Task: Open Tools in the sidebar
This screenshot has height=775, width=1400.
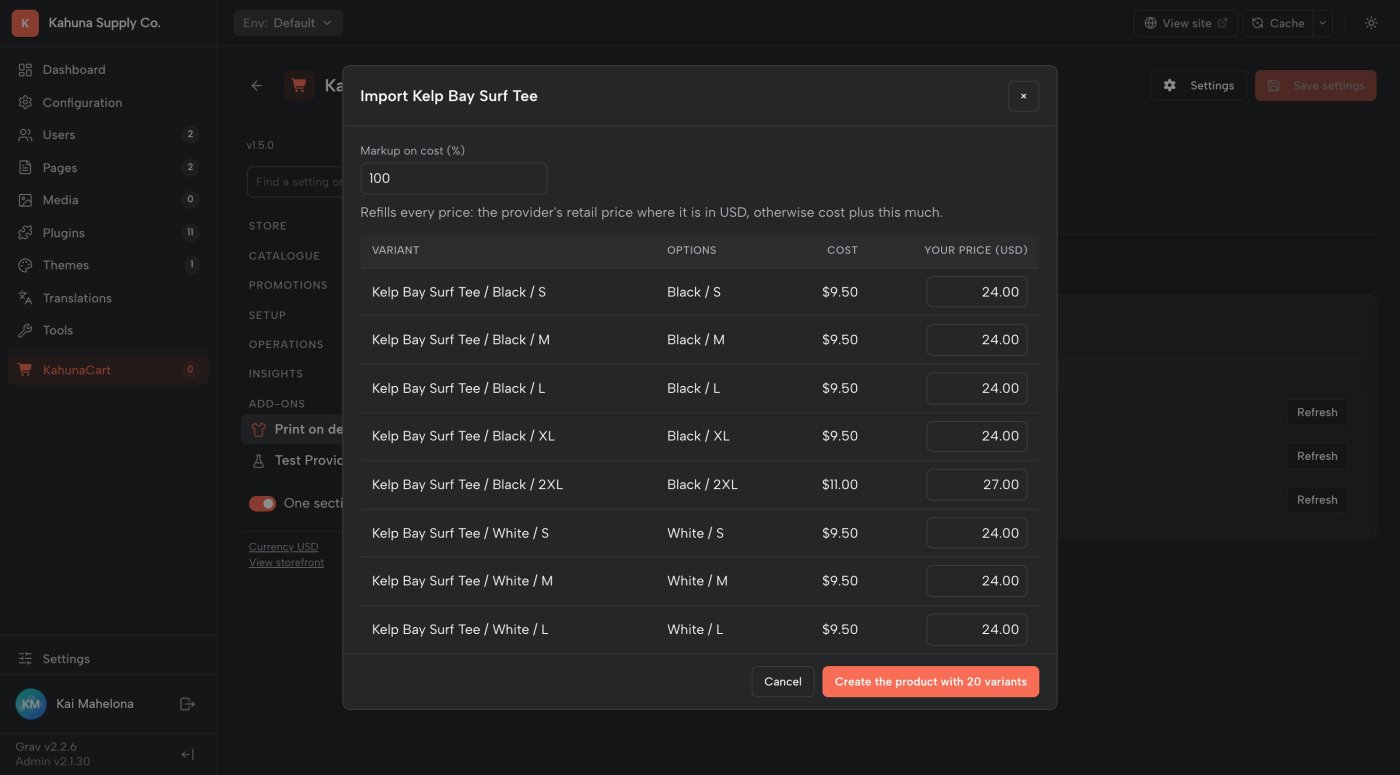Action: pyautogui.click(x=108, y=330)
